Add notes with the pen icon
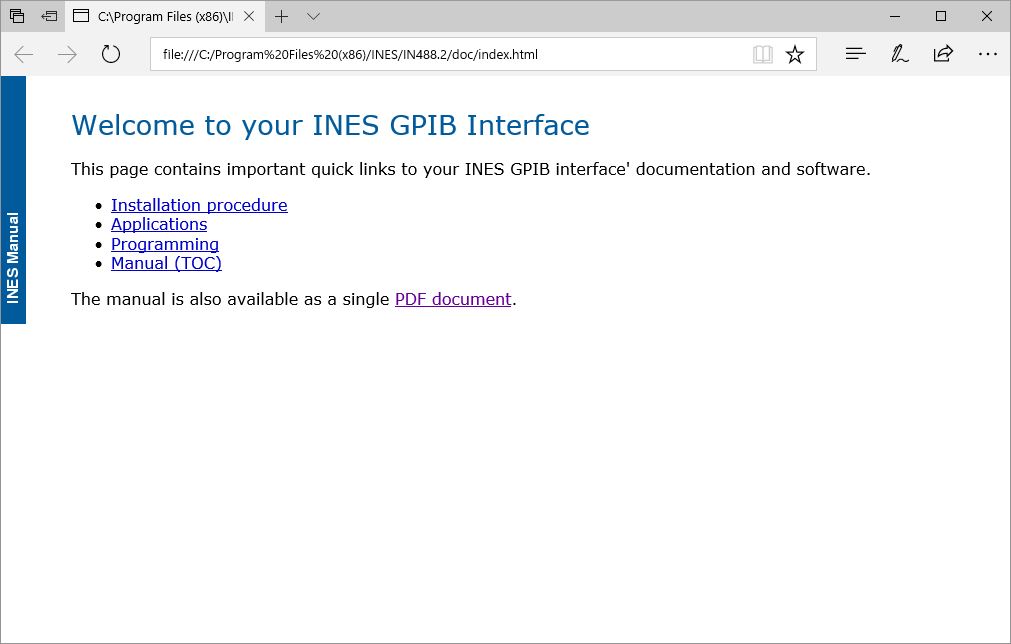This screenshot has height=644, width=1011. (899, 54)
